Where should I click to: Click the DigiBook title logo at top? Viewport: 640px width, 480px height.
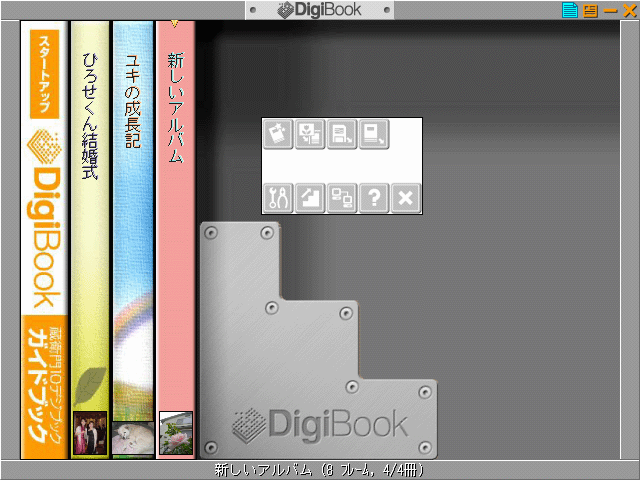click(x=319, y=10)
